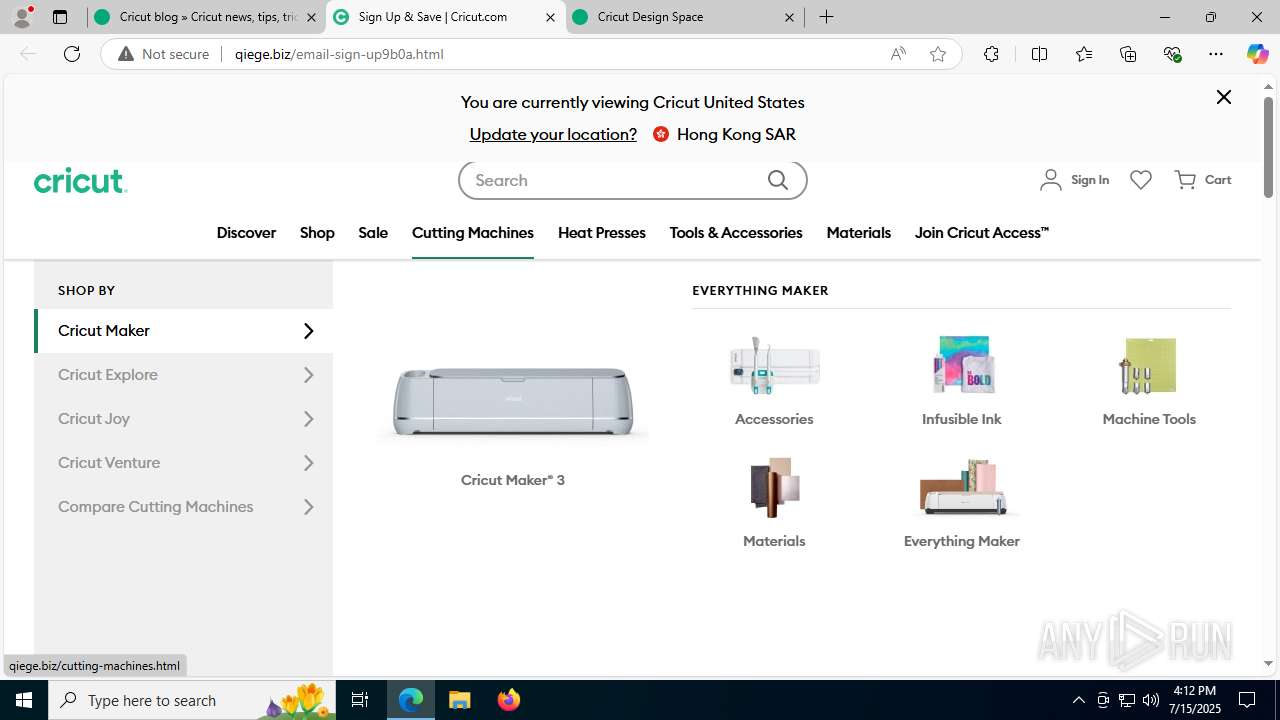The image size is (1280, 720).
Task: Open volume control in system tray
Action: click(1150, 700)
